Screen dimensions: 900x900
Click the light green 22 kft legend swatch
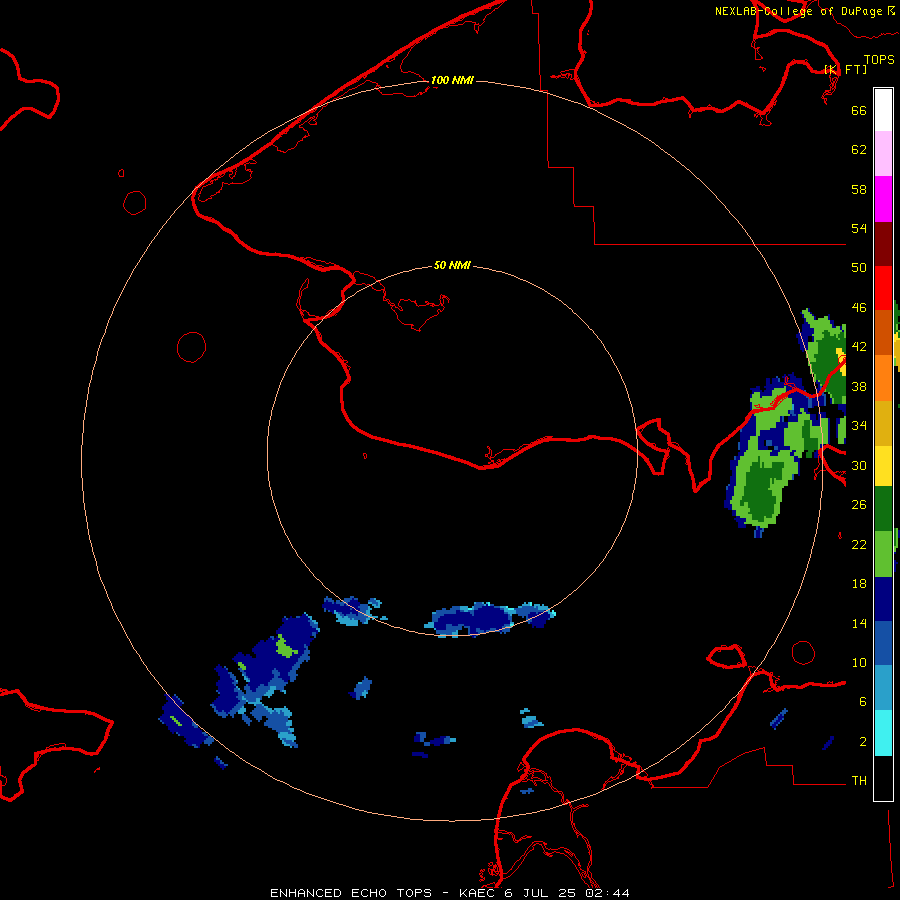(x=883, y=553)
